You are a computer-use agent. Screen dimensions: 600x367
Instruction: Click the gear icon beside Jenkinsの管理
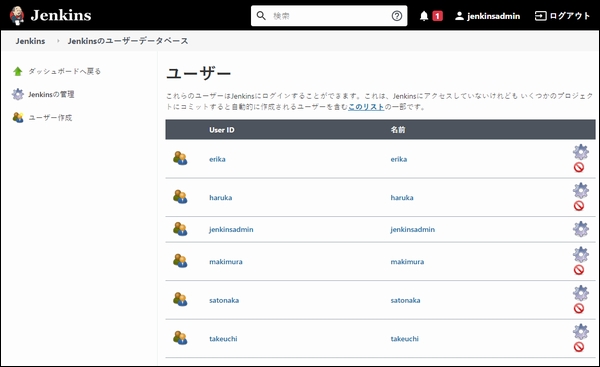point(18,94)
